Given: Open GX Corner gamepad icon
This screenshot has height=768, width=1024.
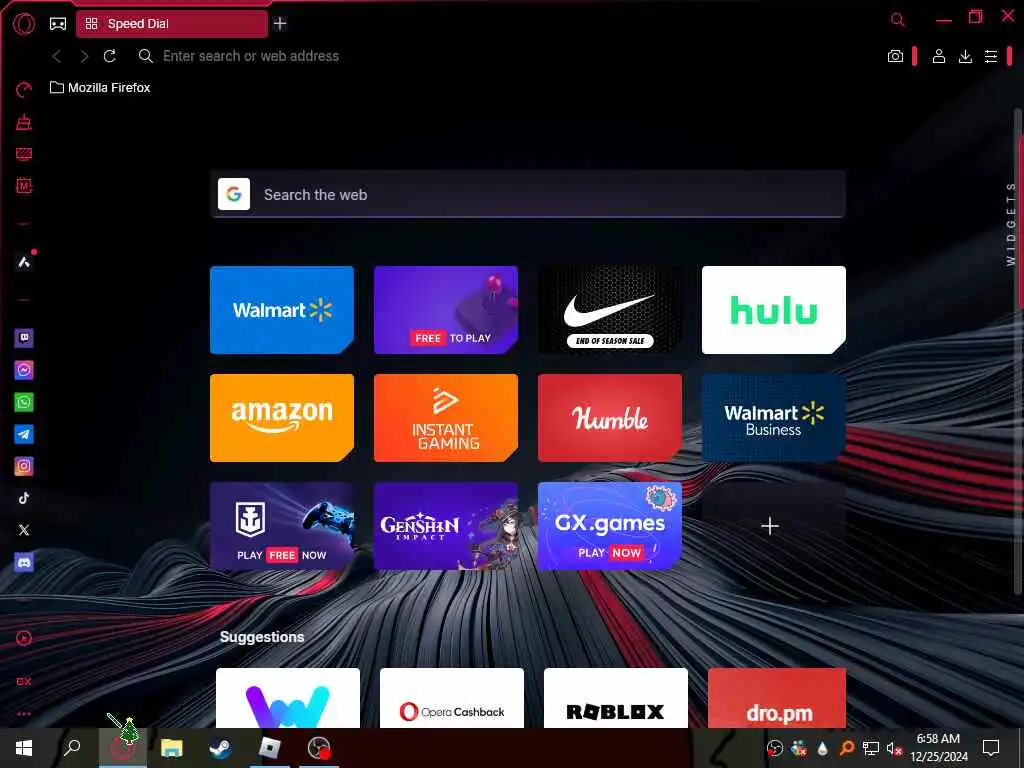Looking at the screenshot, I should coord(58,24).
